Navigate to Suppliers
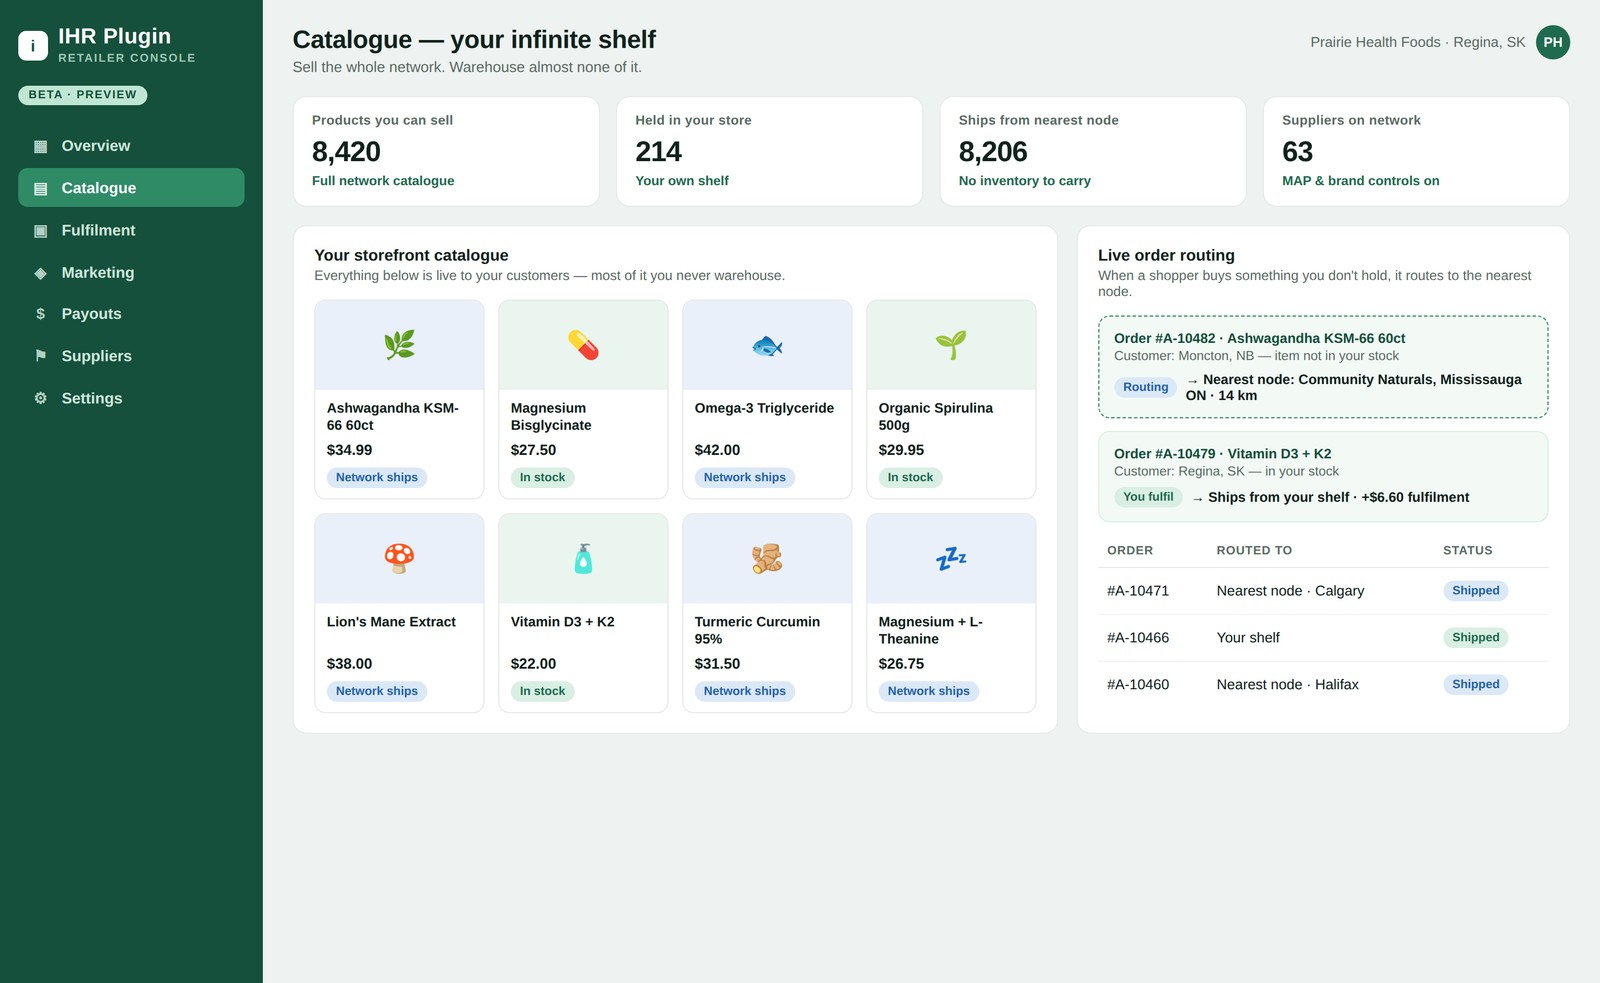 pos(131,356)
